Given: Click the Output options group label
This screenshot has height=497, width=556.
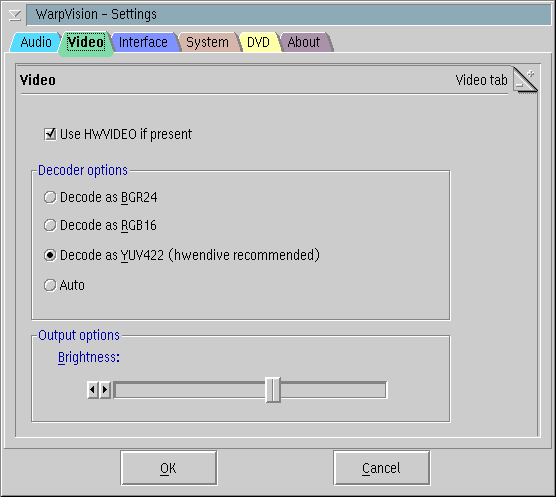Looking at the screenshot, I should pyautogui.click(x=79, y=335).
